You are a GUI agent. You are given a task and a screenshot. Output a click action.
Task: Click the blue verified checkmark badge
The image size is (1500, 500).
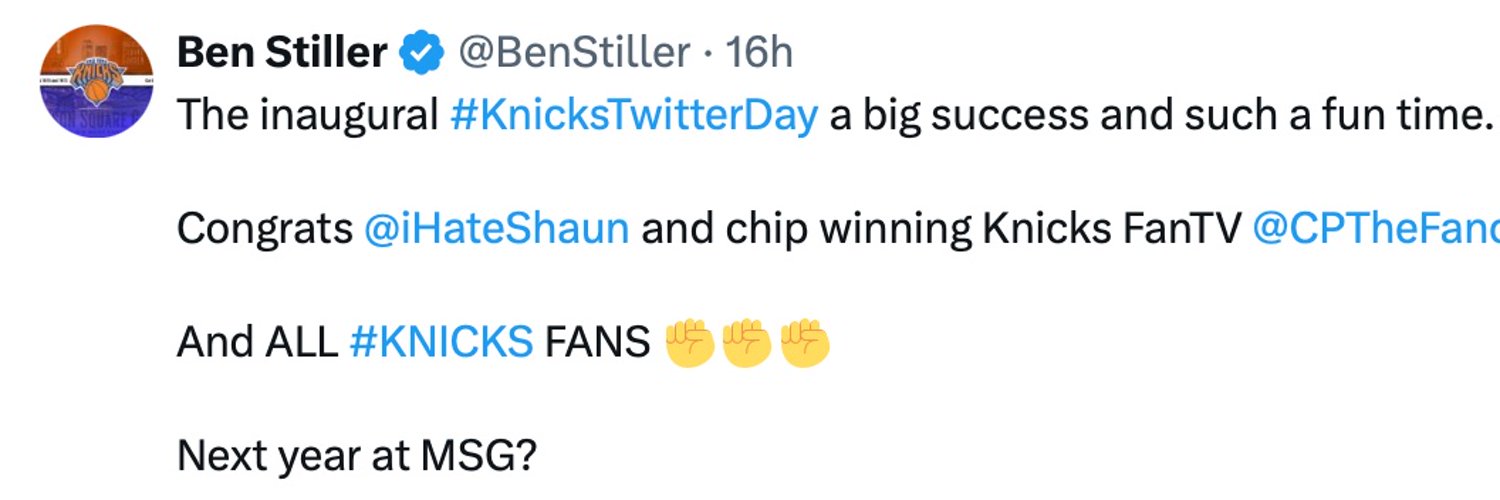click(422, 54)
